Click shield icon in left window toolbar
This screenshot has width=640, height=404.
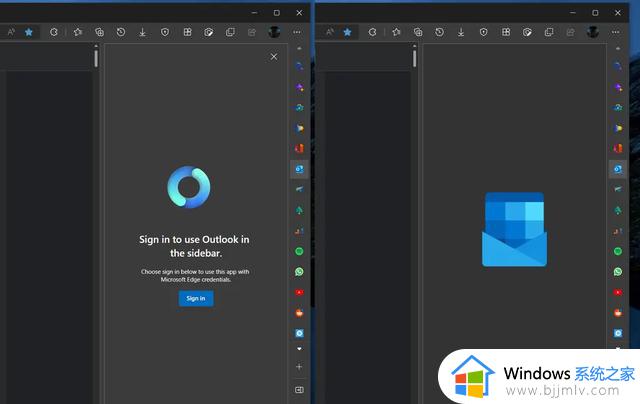[x=165, y=32]
